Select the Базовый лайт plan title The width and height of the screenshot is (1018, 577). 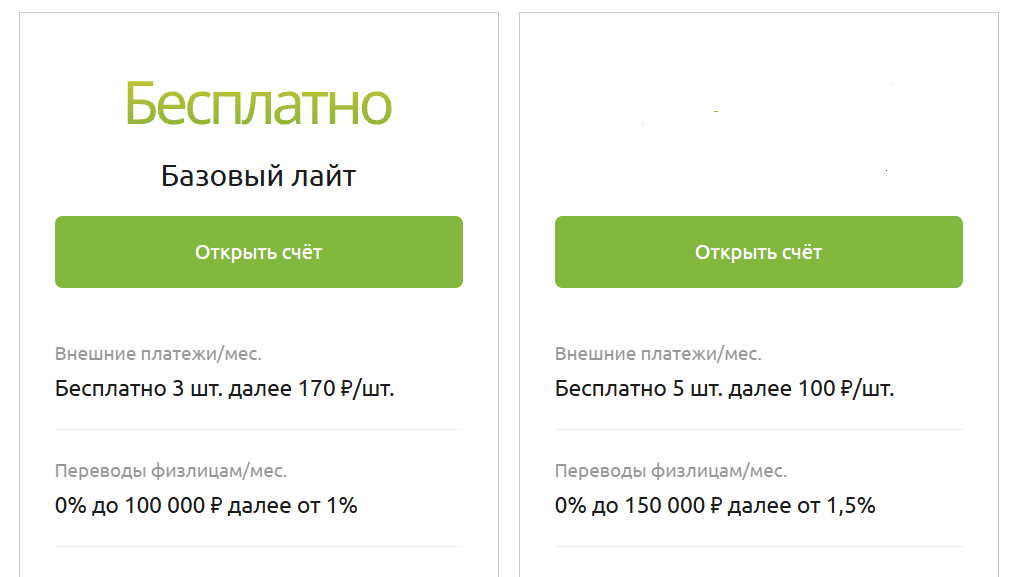point(258,176)
